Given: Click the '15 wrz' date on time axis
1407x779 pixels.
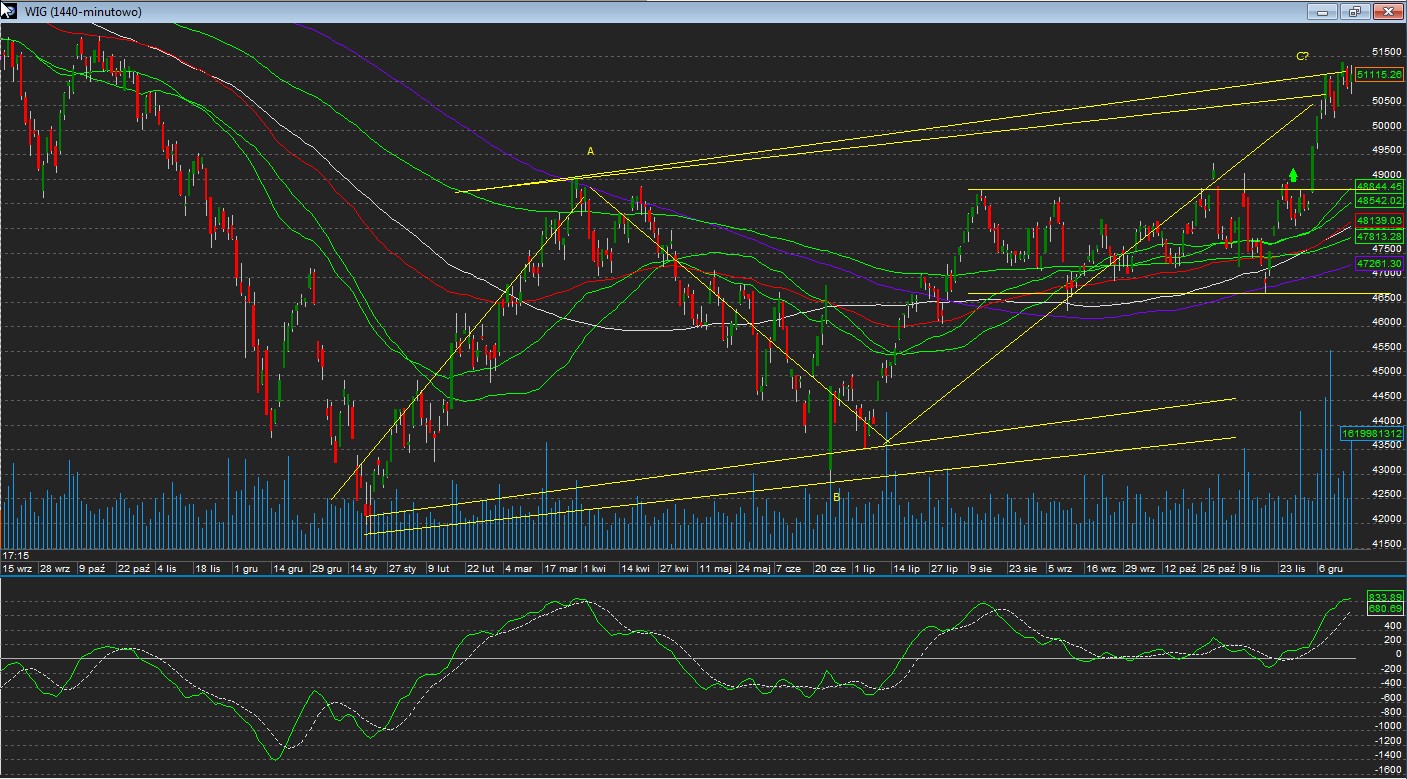Looking at the screenshot, I should point(17,568).
